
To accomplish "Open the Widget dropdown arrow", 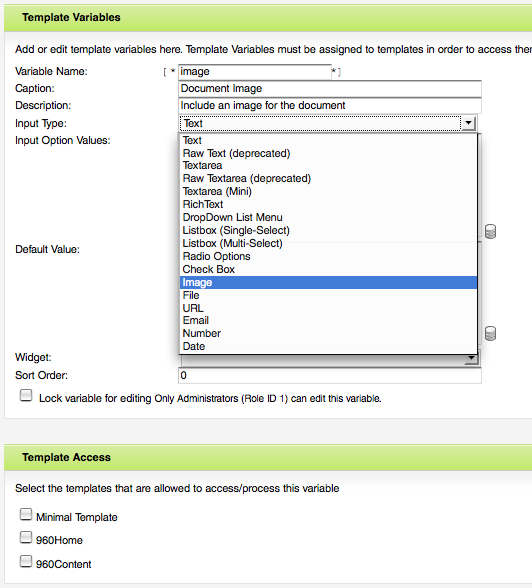I will (x=471, y=358).
